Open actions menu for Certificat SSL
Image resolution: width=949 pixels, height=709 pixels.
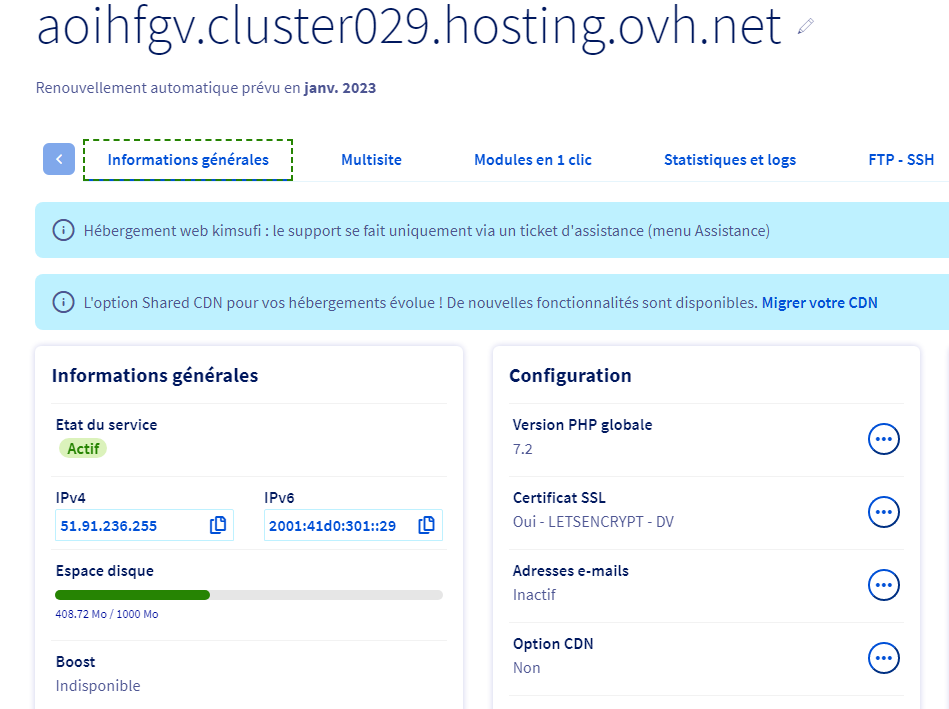pyautogui.click(x=883, y=511)
